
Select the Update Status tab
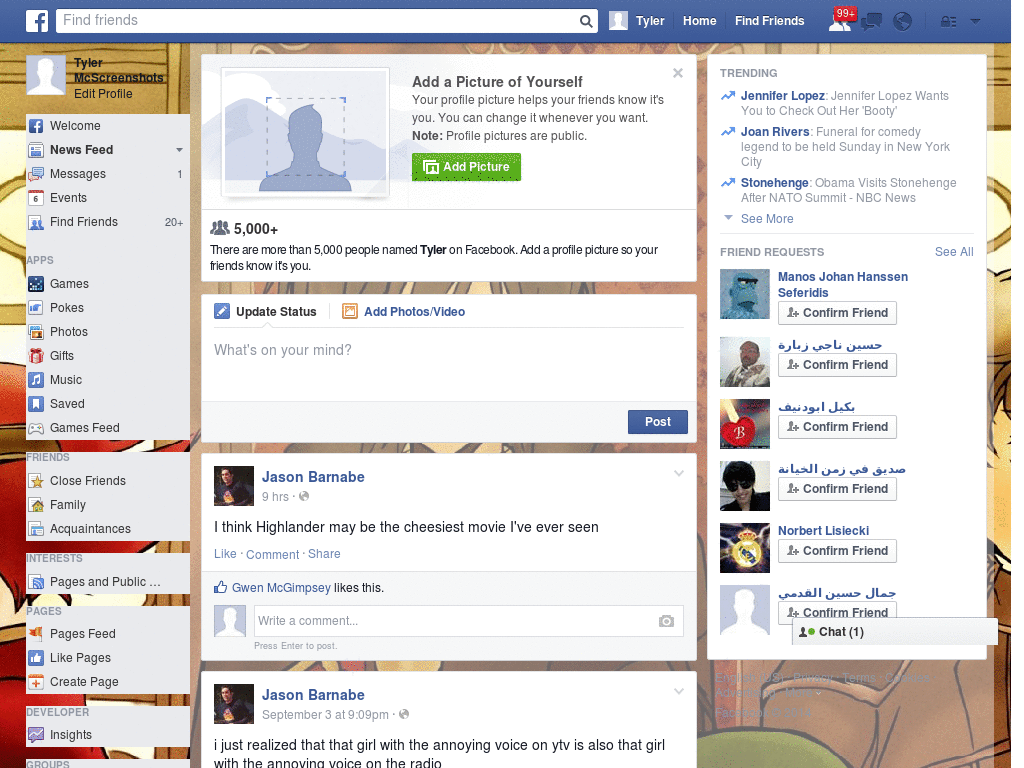266,312
